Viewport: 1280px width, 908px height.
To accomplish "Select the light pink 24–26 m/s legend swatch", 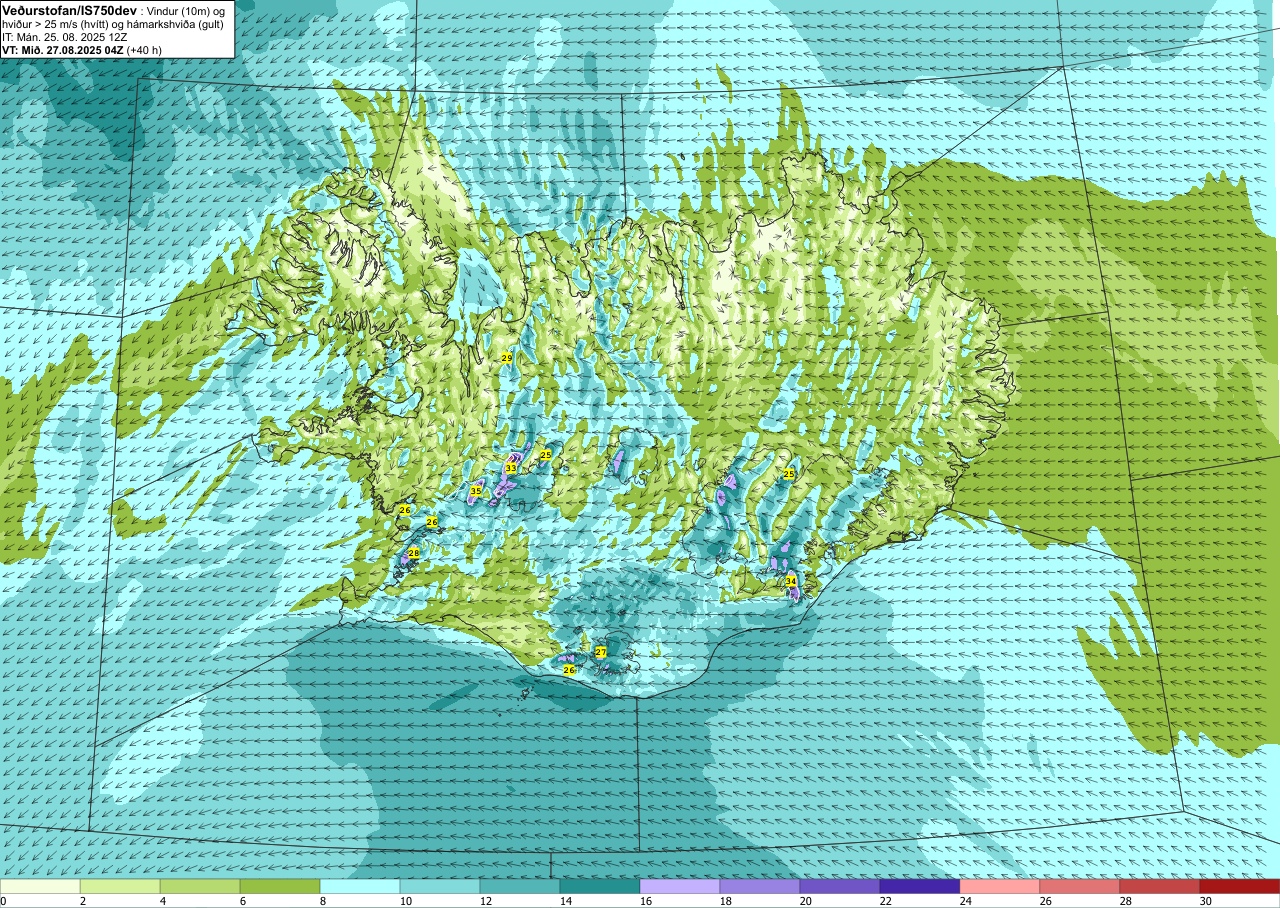I will tap(1000, 886).
